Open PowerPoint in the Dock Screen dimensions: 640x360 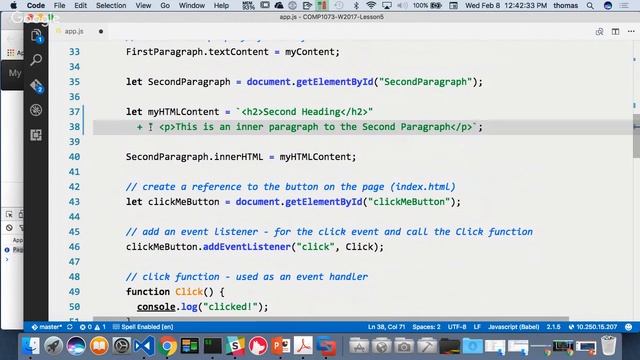coord(281,346)
